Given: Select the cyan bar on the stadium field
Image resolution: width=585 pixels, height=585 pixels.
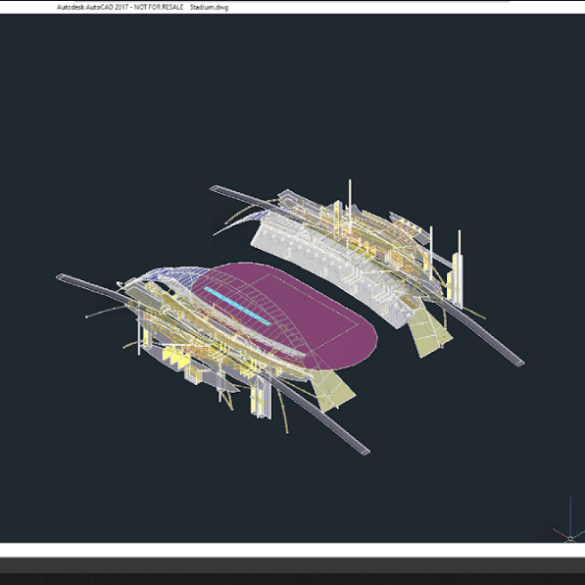Looking at the screenshot, I should point(237,306).
